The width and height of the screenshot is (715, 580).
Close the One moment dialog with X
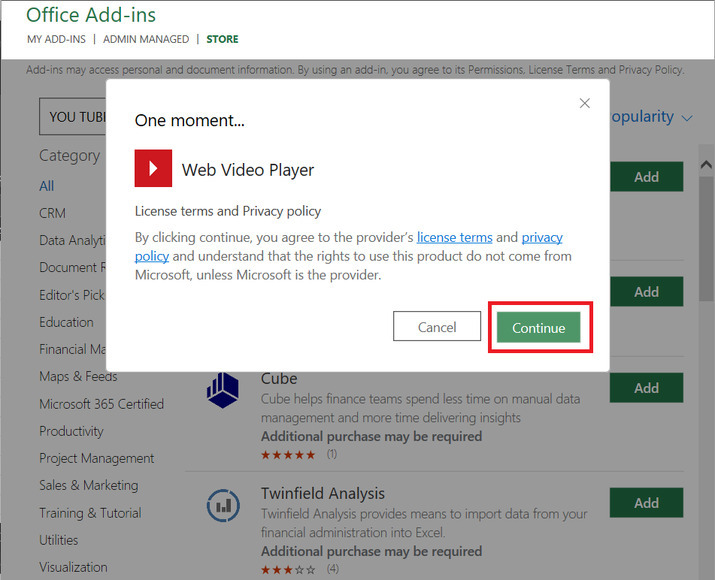point(585,103)
